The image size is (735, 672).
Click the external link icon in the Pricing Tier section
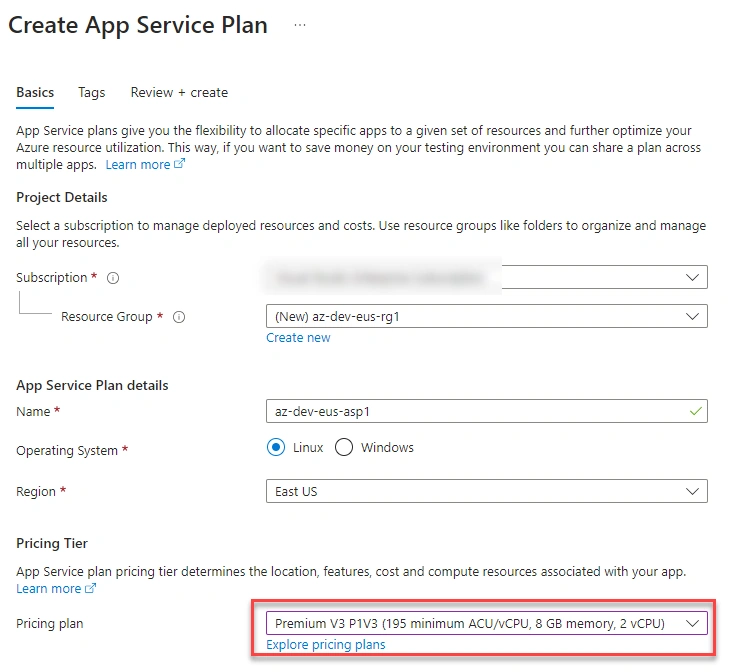click(90, 588)
